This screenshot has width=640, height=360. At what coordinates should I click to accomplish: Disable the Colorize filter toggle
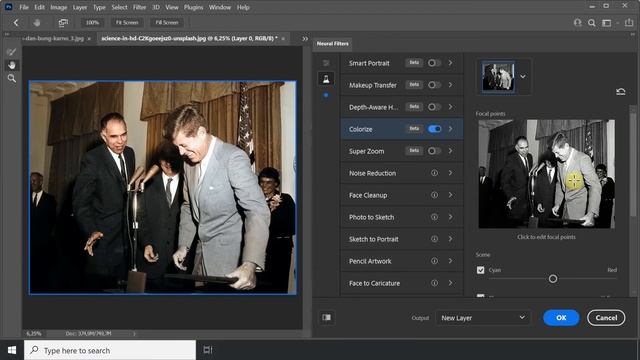pyautogui.click(x=434, y=129)
